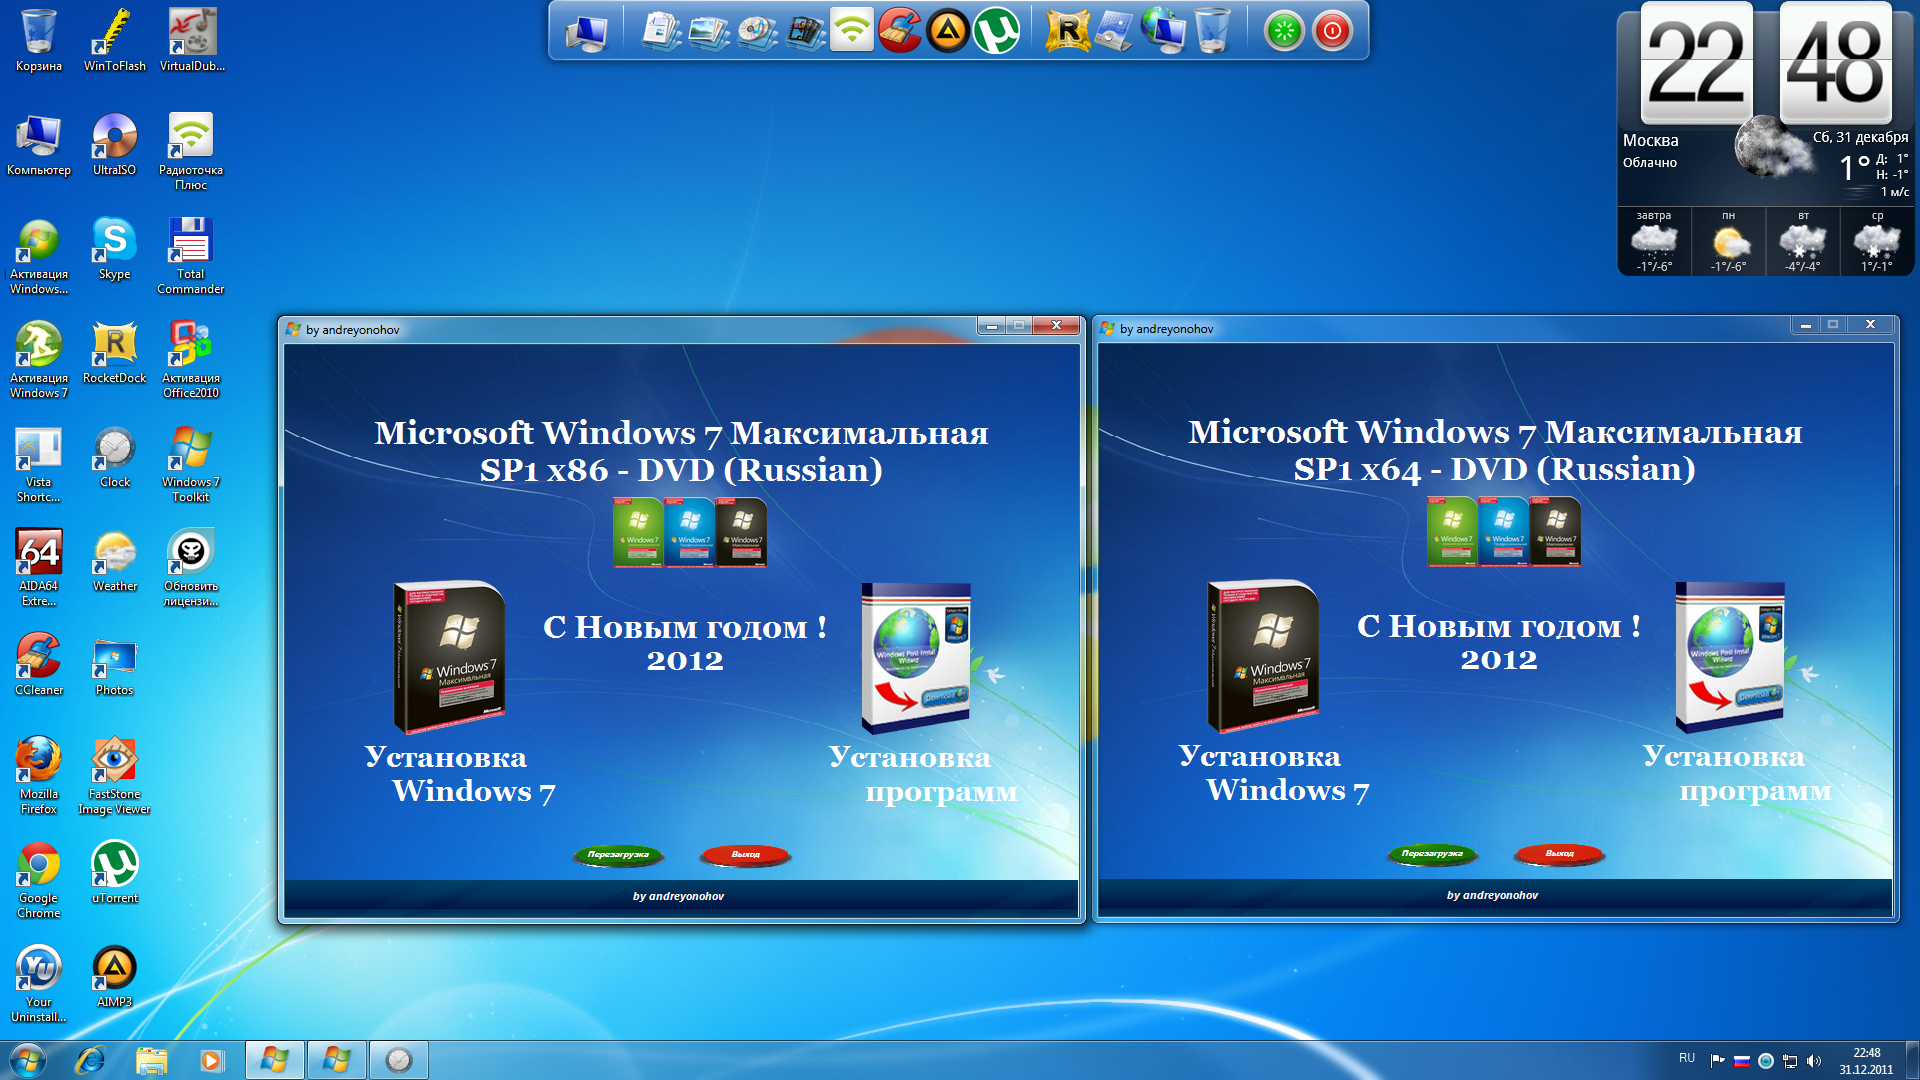Screen dimensions: 1920x1080
Task: Open the VirtualDub desktop shortcut
Action: [191, 40]
